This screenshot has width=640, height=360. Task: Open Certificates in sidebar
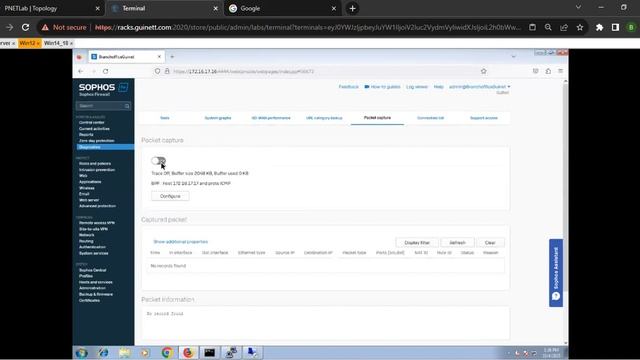[x=89, y=300]
